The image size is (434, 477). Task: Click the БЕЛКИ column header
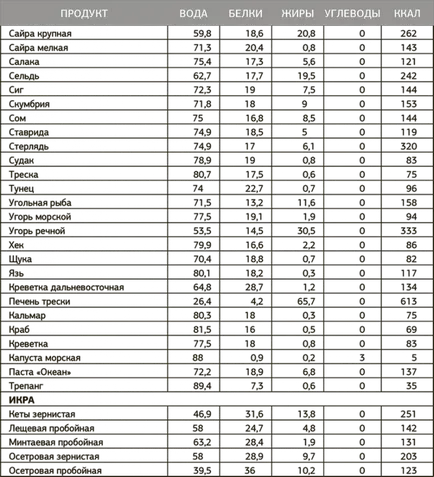click(245, 14)
